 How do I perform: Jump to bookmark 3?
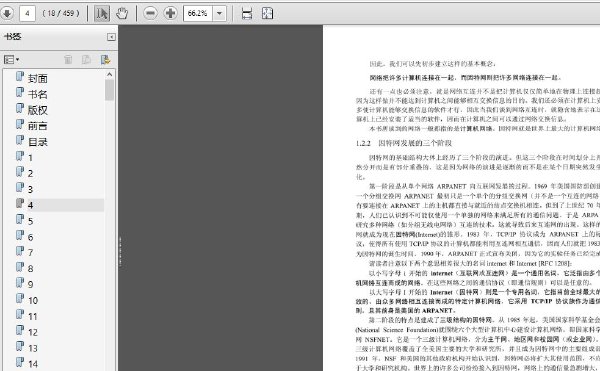30,189
